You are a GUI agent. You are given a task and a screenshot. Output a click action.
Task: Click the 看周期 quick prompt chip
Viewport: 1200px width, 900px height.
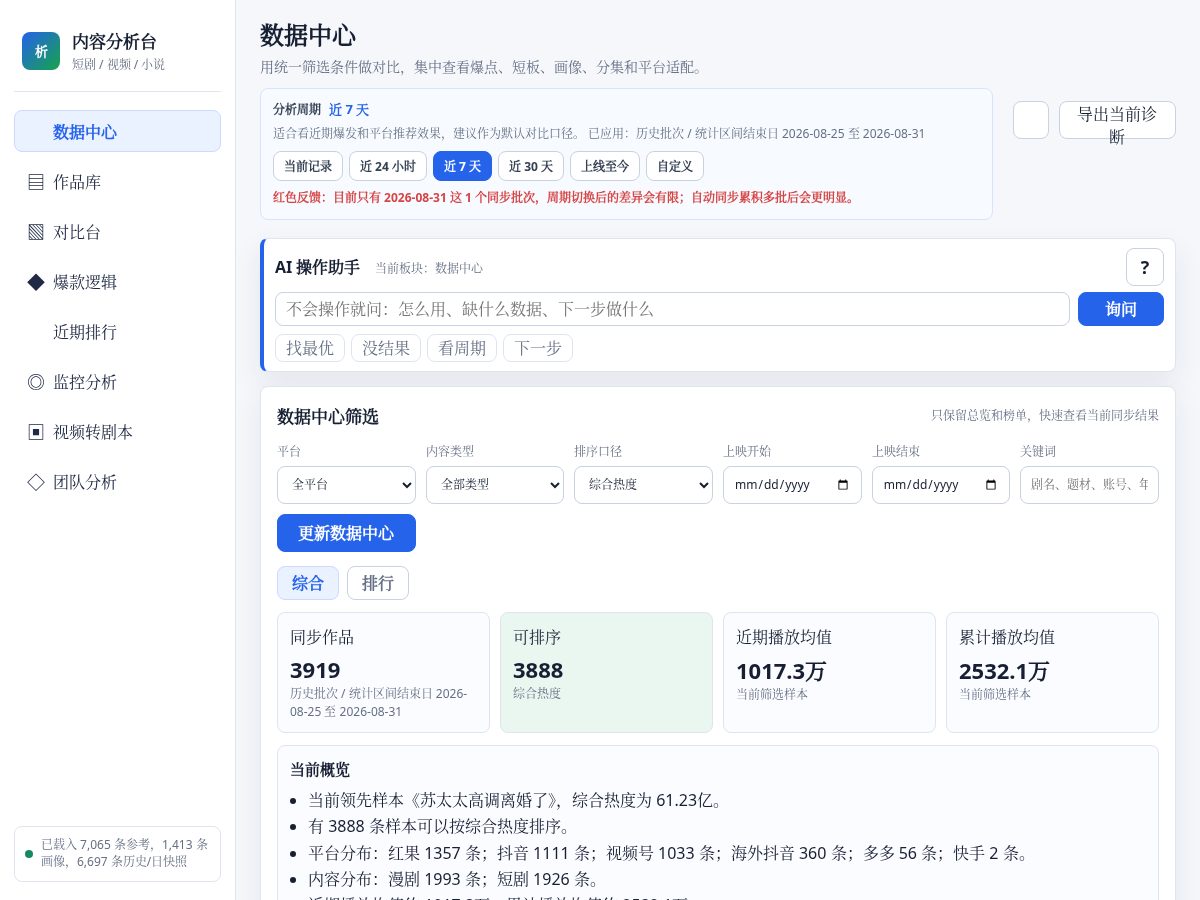[462, 348]
